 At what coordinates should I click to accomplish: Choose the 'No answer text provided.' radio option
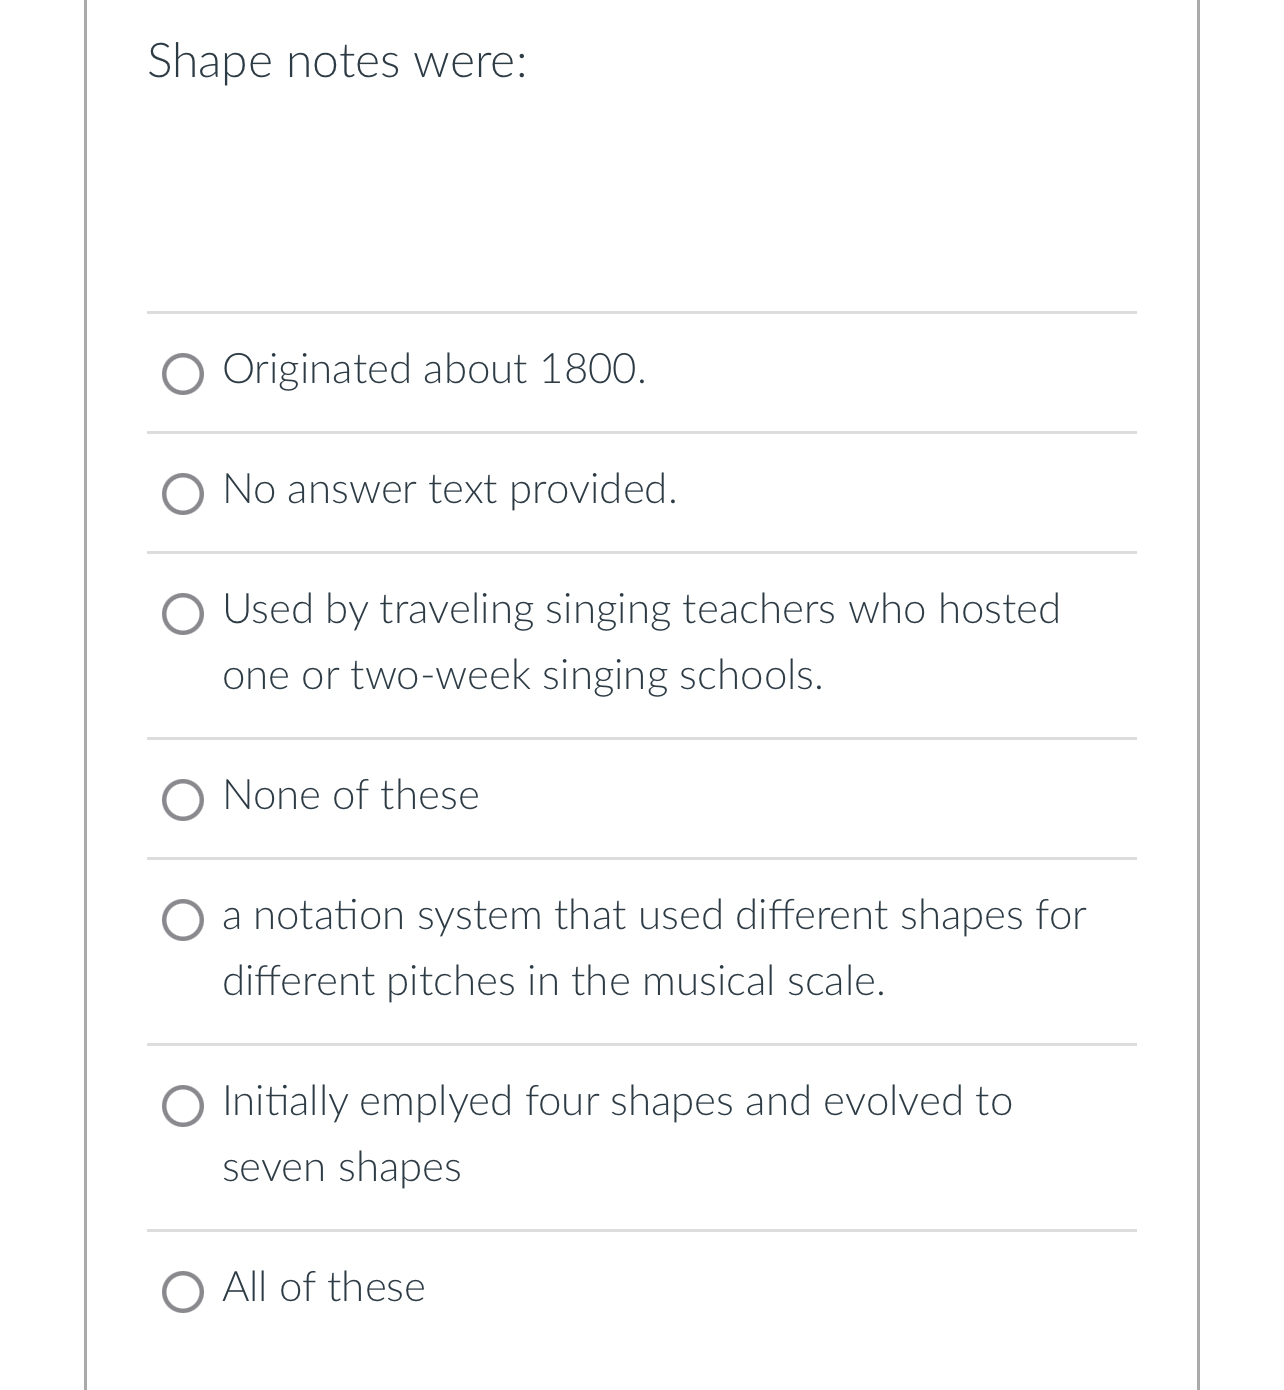[183, 494]
